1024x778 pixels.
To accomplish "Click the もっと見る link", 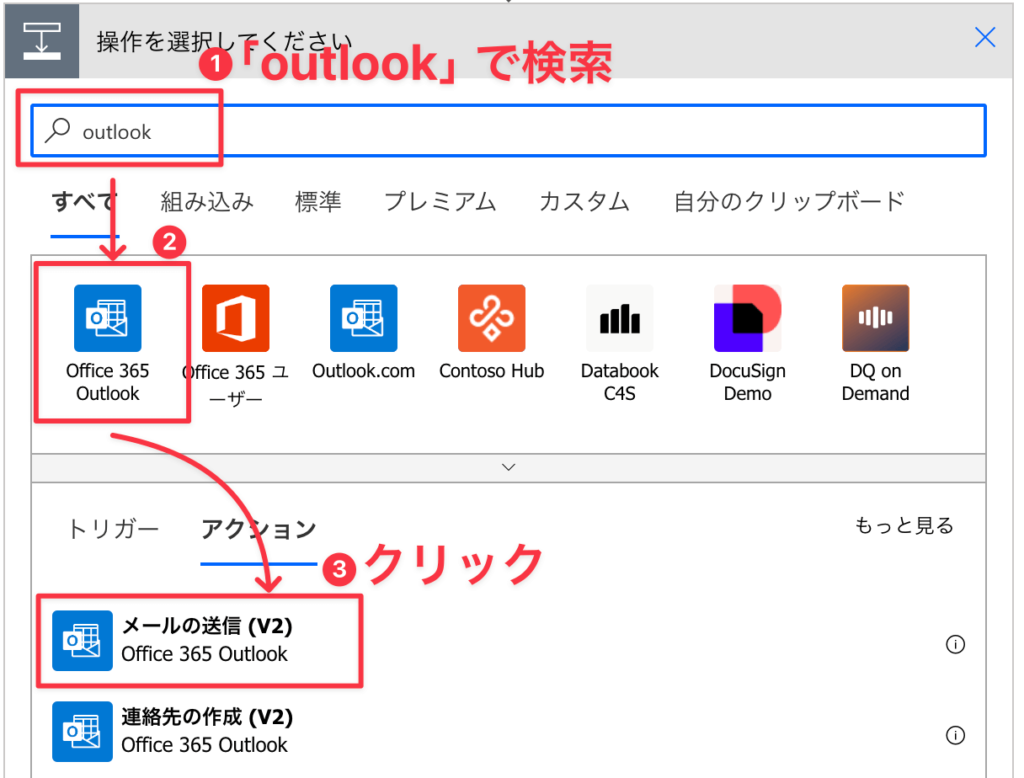I will point(904,525).
